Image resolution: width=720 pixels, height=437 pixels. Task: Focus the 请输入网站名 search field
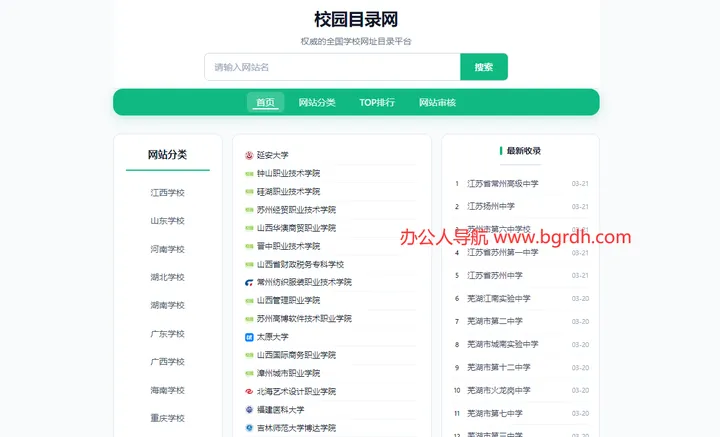coord(332,67)
